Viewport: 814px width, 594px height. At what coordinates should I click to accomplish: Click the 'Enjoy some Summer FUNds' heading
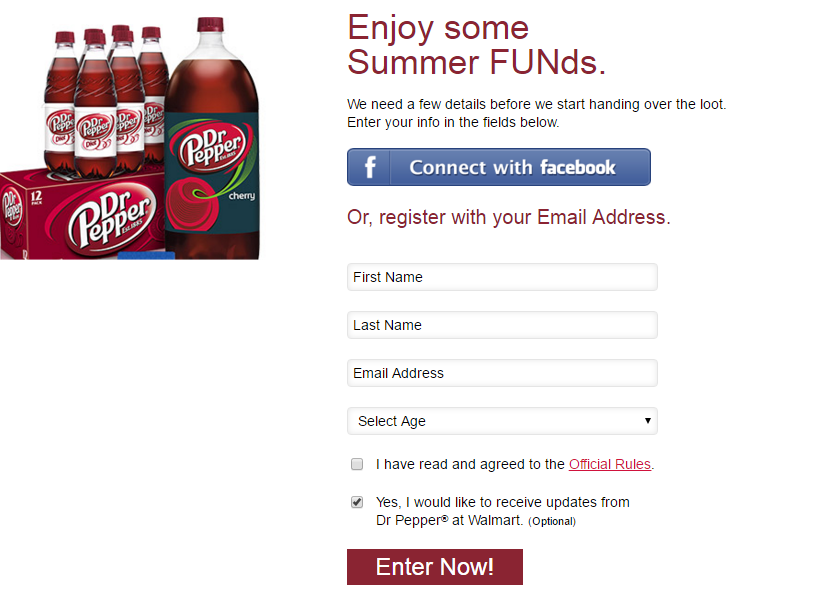click(476, 45)
